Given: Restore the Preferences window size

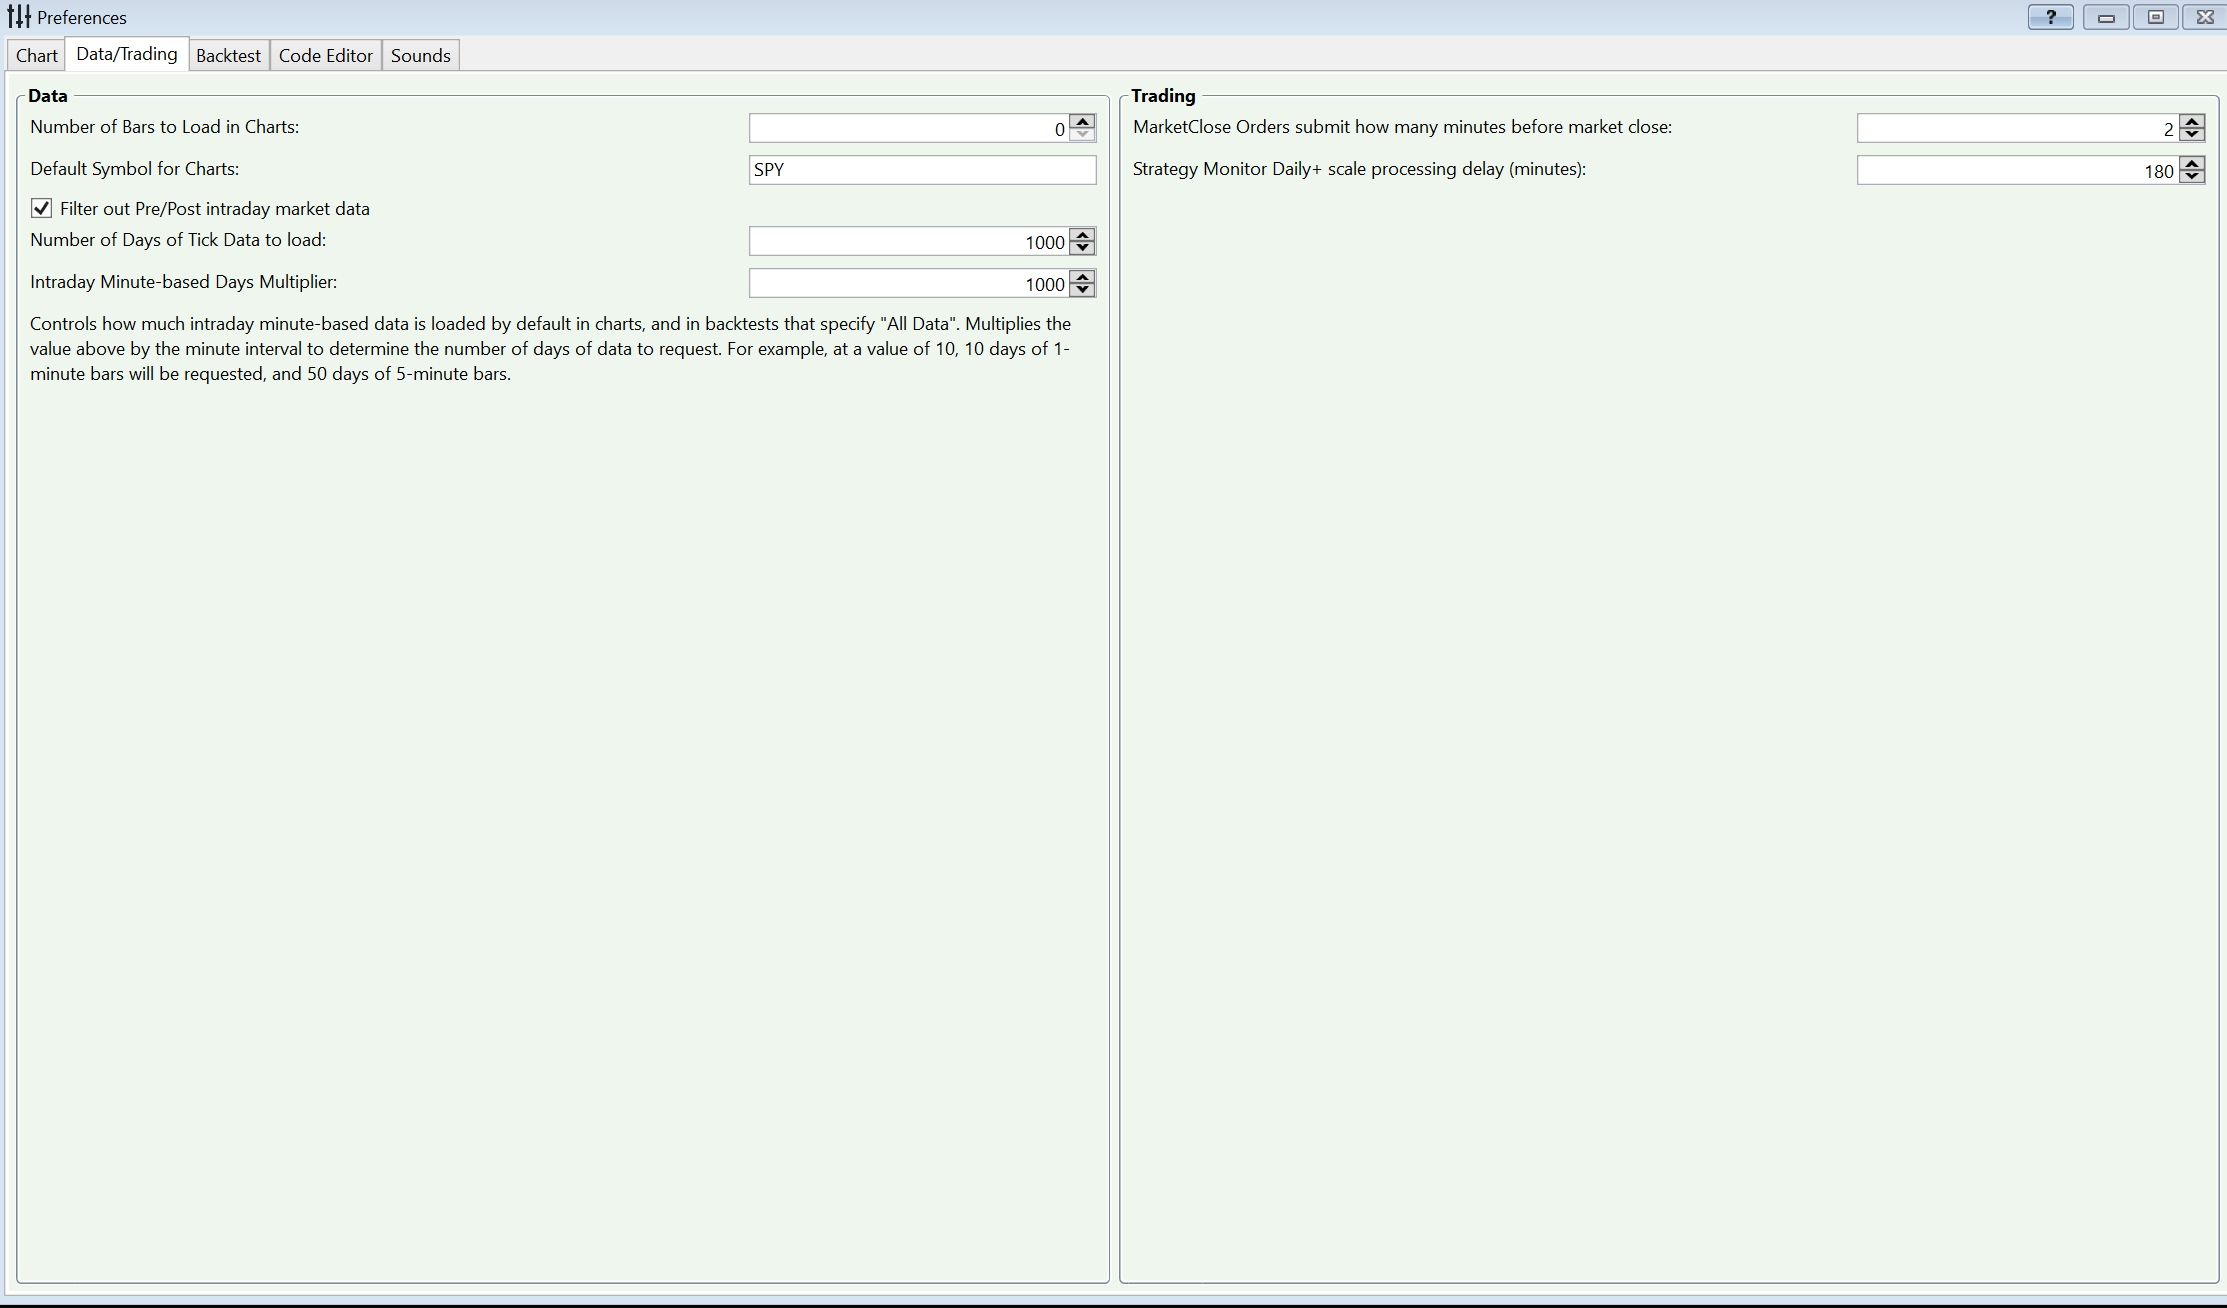Looking at the screenshot, I should click(2155, 17).
